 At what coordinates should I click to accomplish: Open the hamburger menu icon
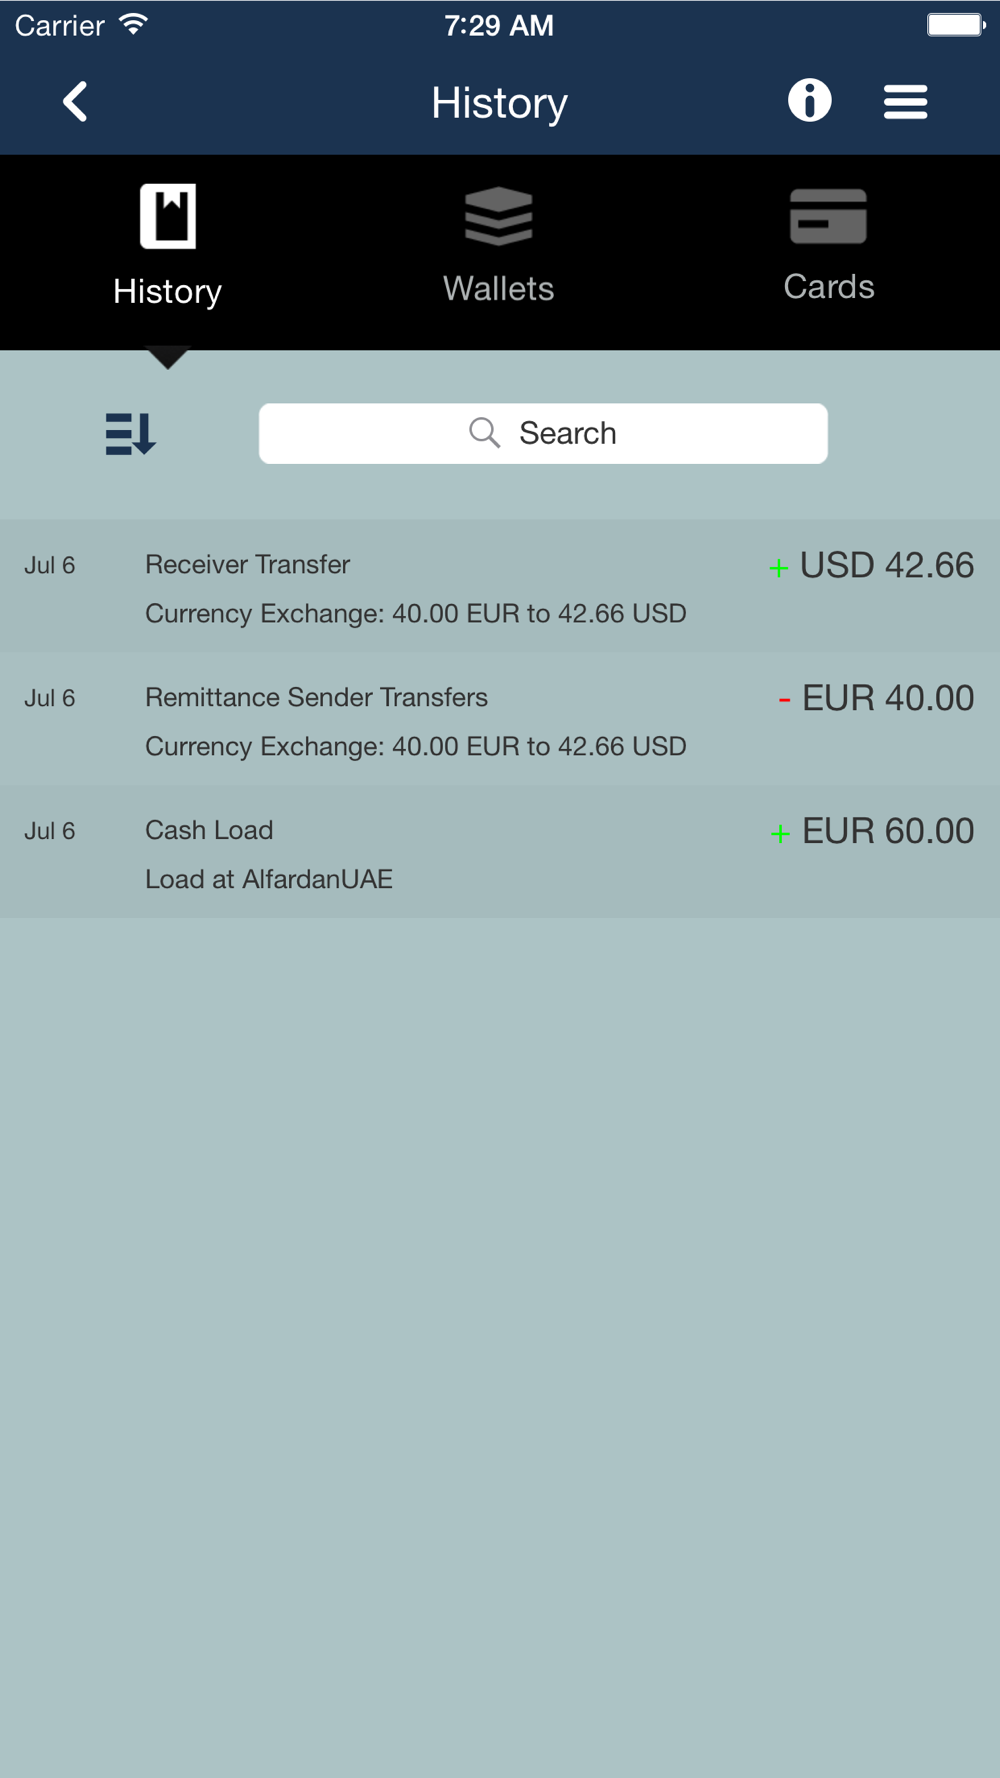click(905, 102)
